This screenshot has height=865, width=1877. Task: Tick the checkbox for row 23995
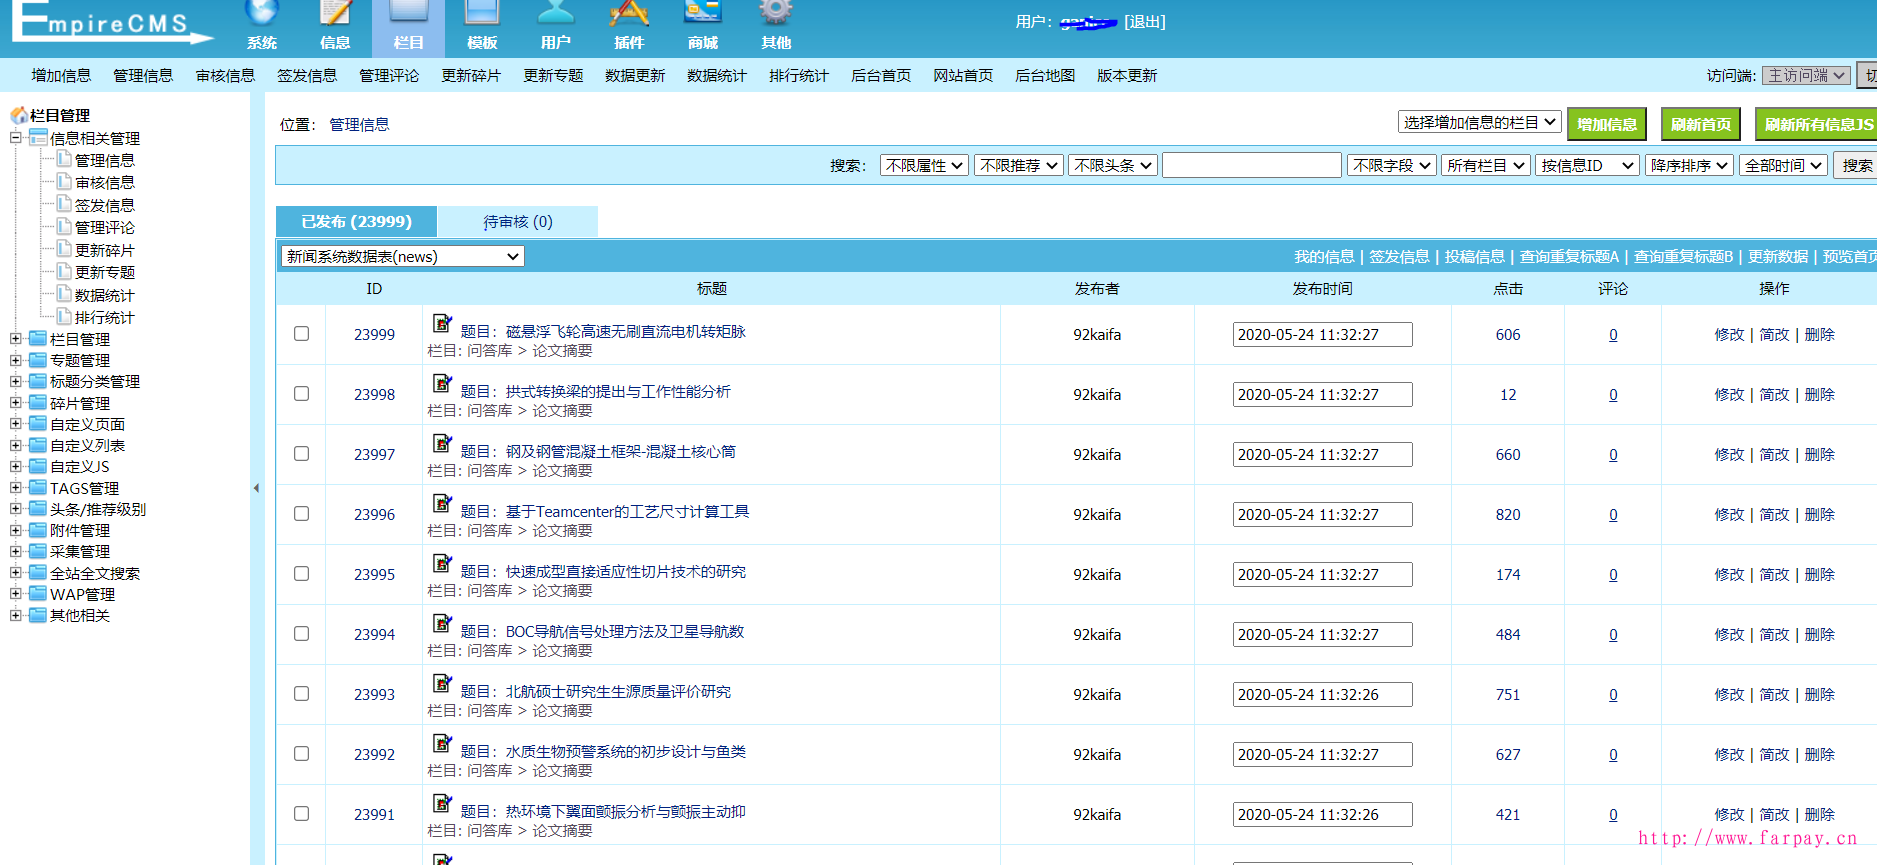(301, 574)
